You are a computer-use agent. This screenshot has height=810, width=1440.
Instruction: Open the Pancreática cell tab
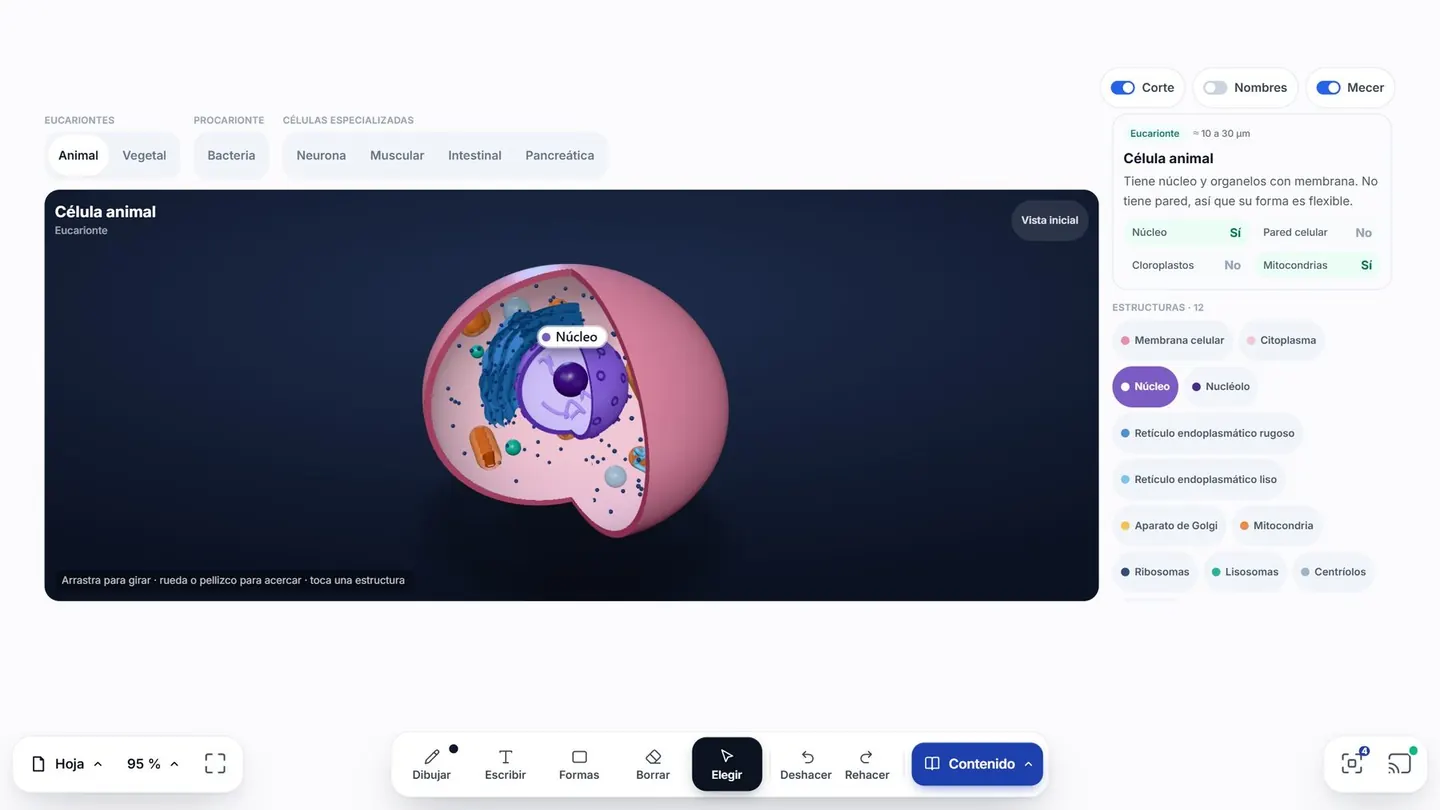(x=560, y=155)
